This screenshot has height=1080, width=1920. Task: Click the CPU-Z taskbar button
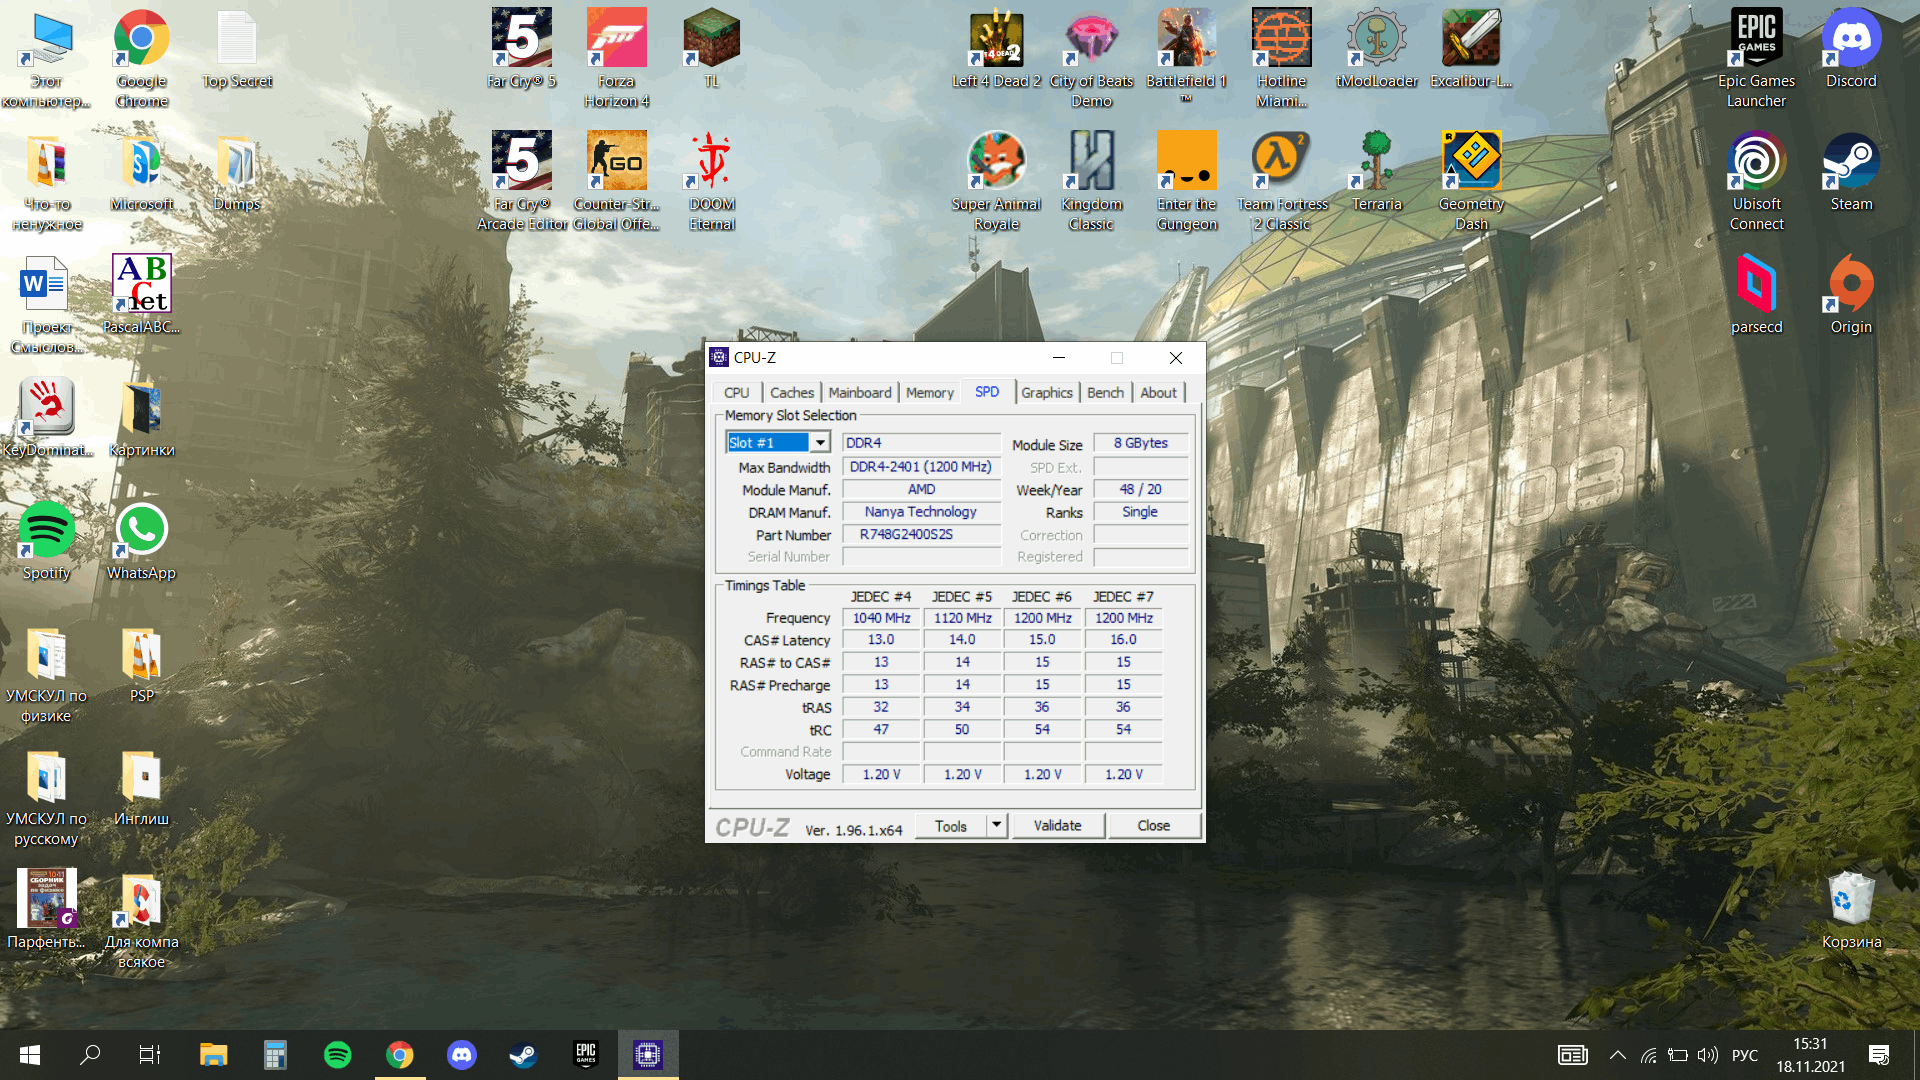(648, 1055)
